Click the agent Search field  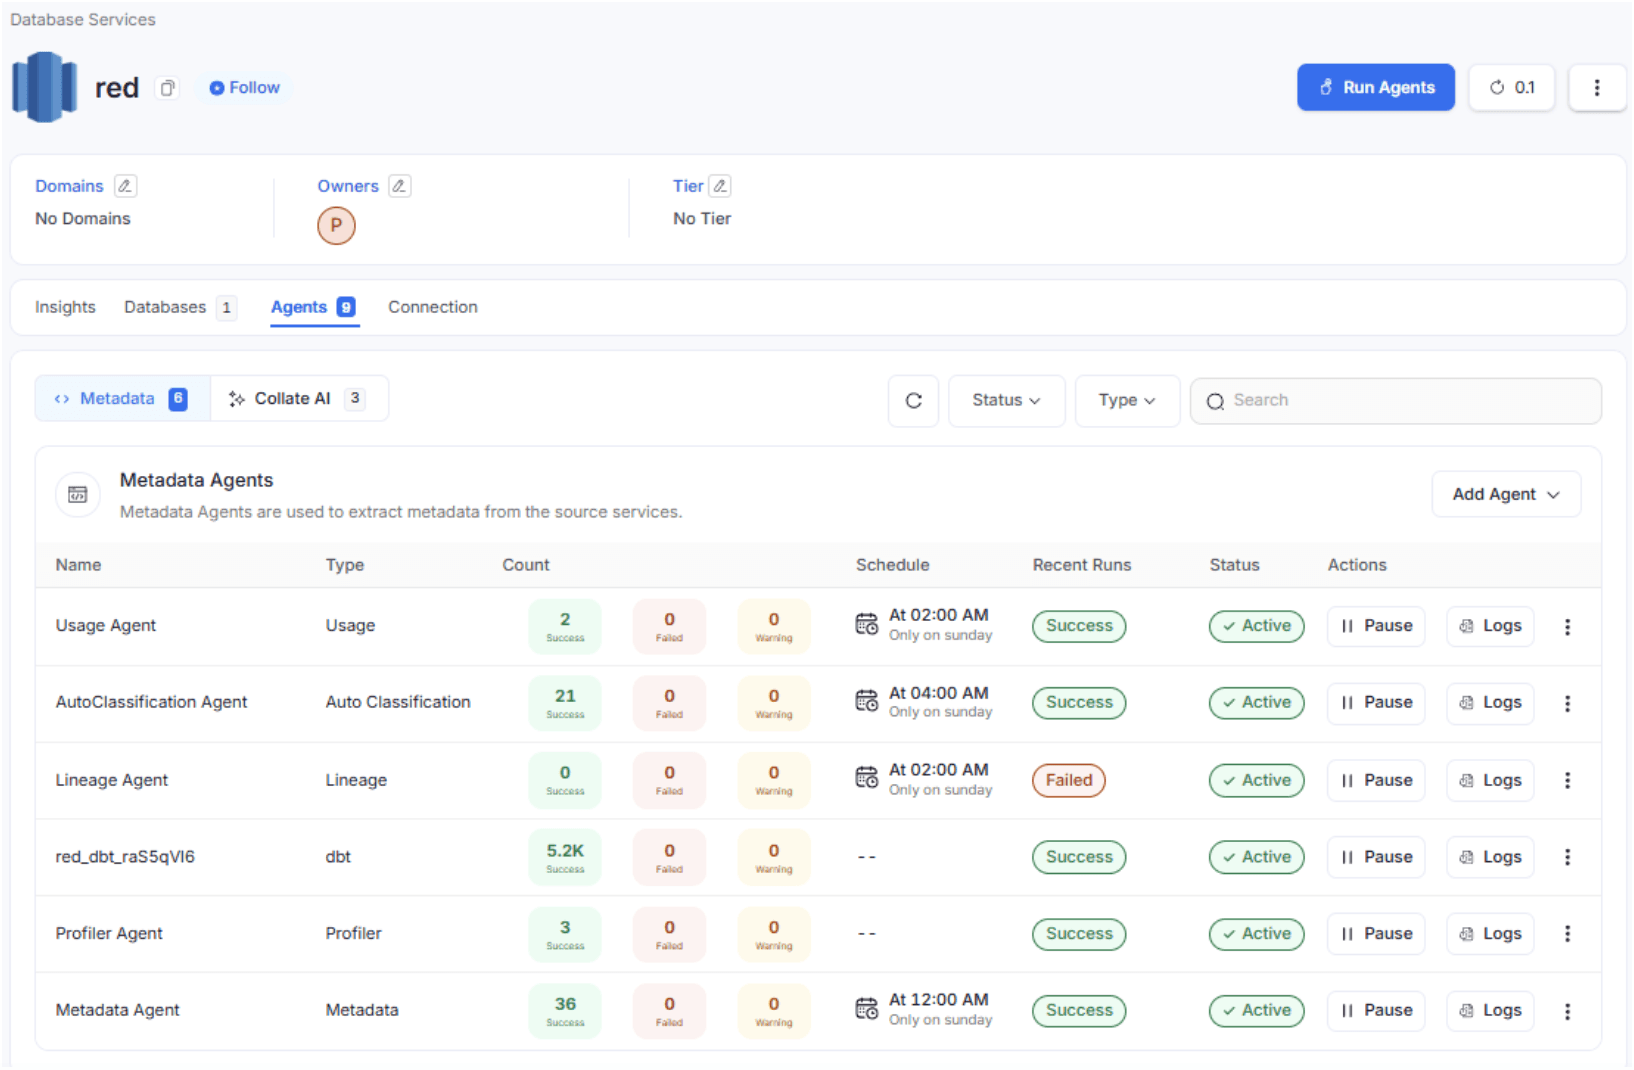pyautogui.click(x=1400, y=401)
